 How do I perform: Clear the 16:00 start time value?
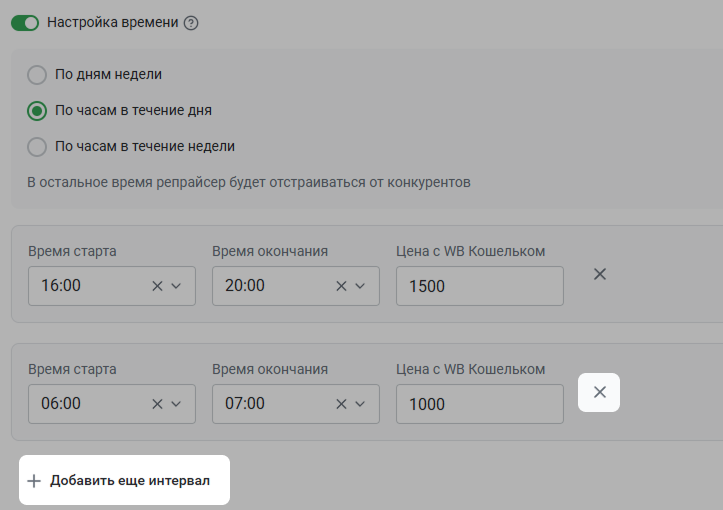pyautogui.click(x=157, y=286)
